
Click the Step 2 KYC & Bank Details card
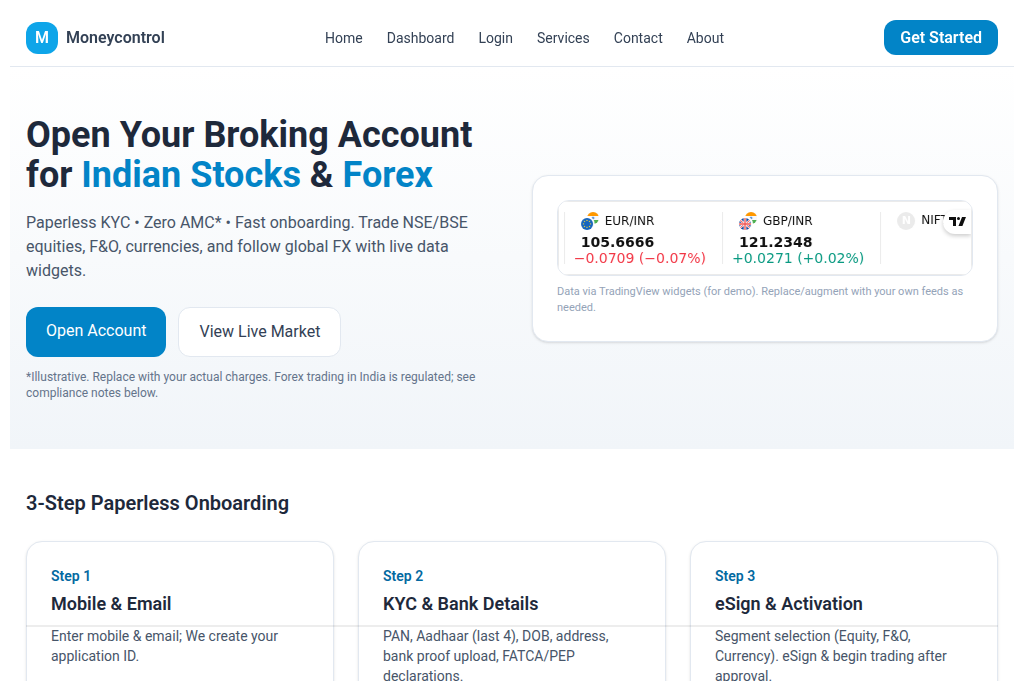[512, 610]
